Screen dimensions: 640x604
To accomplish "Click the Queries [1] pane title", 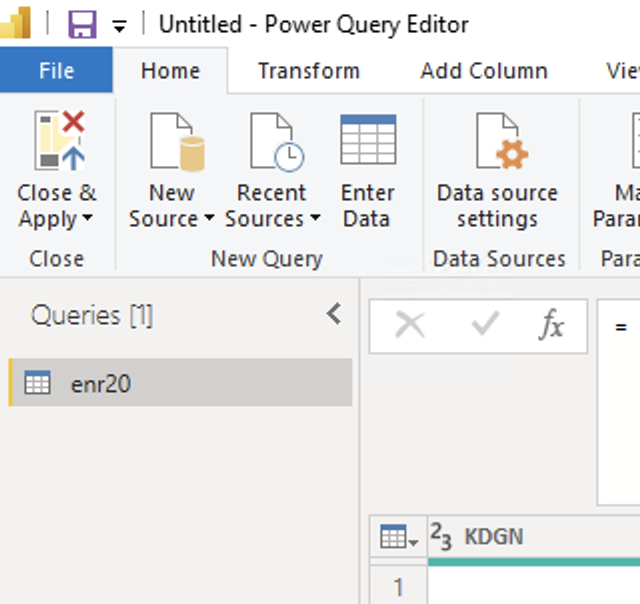I will [92, 315].
